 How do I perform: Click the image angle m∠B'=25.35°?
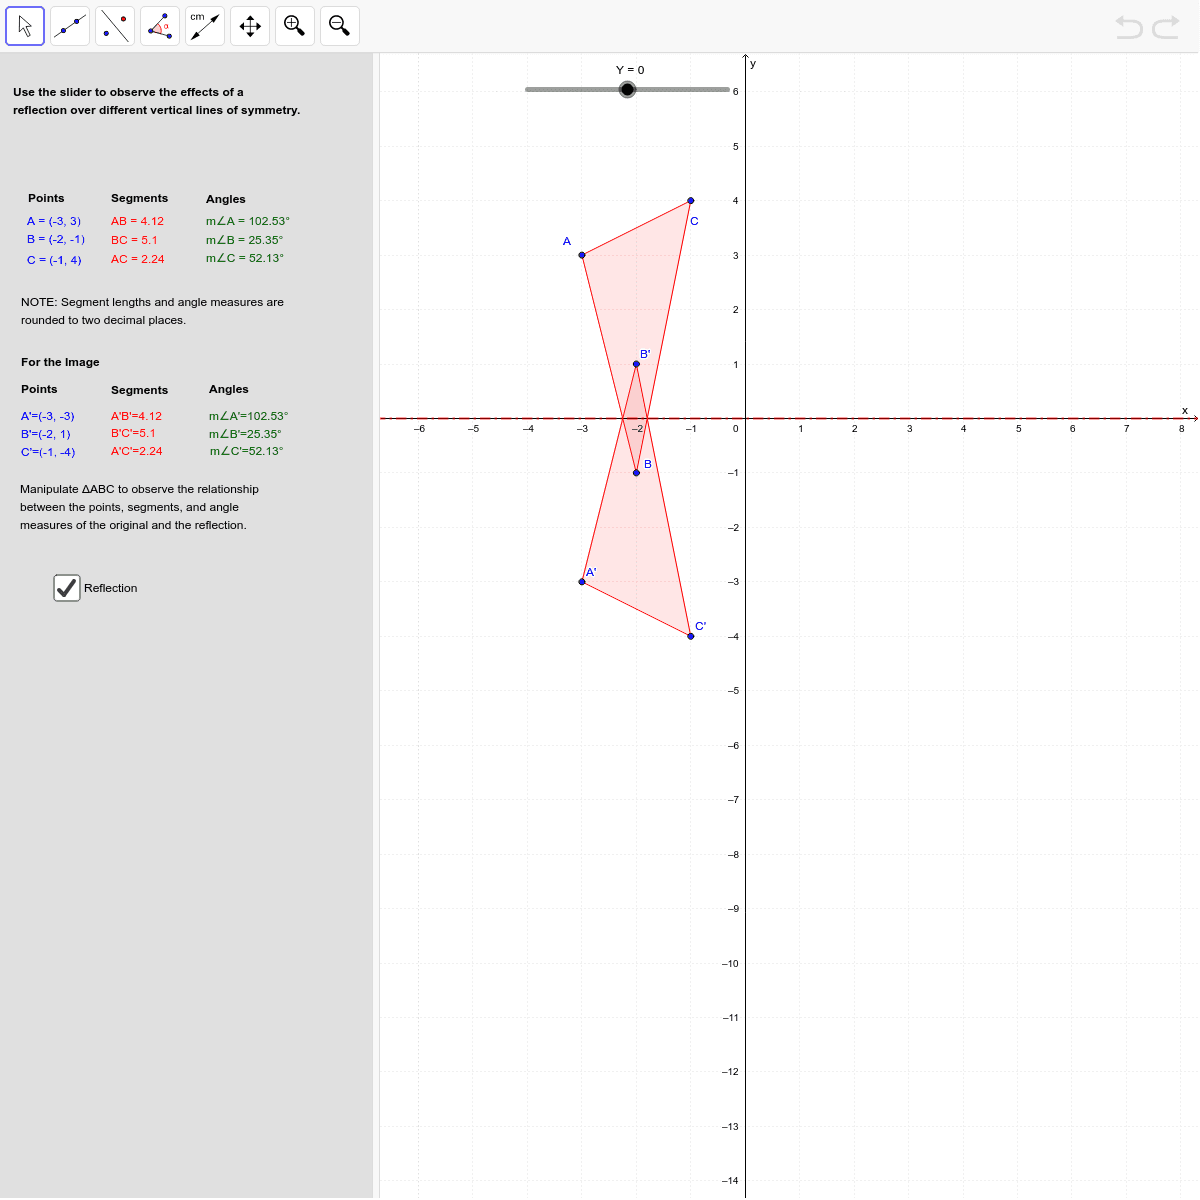point(245,434)
